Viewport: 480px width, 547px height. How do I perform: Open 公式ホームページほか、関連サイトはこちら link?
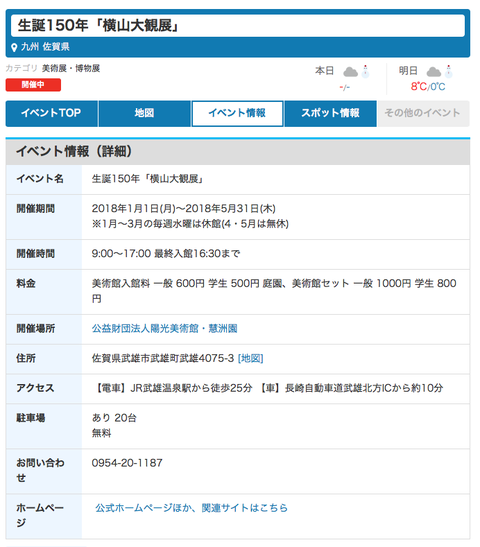192,508
